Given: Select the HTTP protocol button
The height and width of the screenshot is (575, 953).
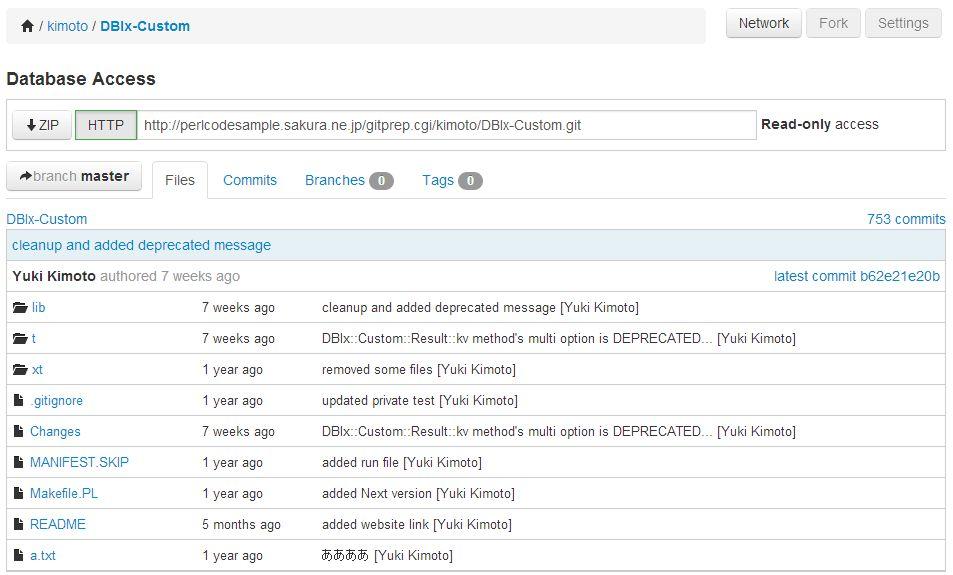Looking at the screenshot, I should coord(106,125).
